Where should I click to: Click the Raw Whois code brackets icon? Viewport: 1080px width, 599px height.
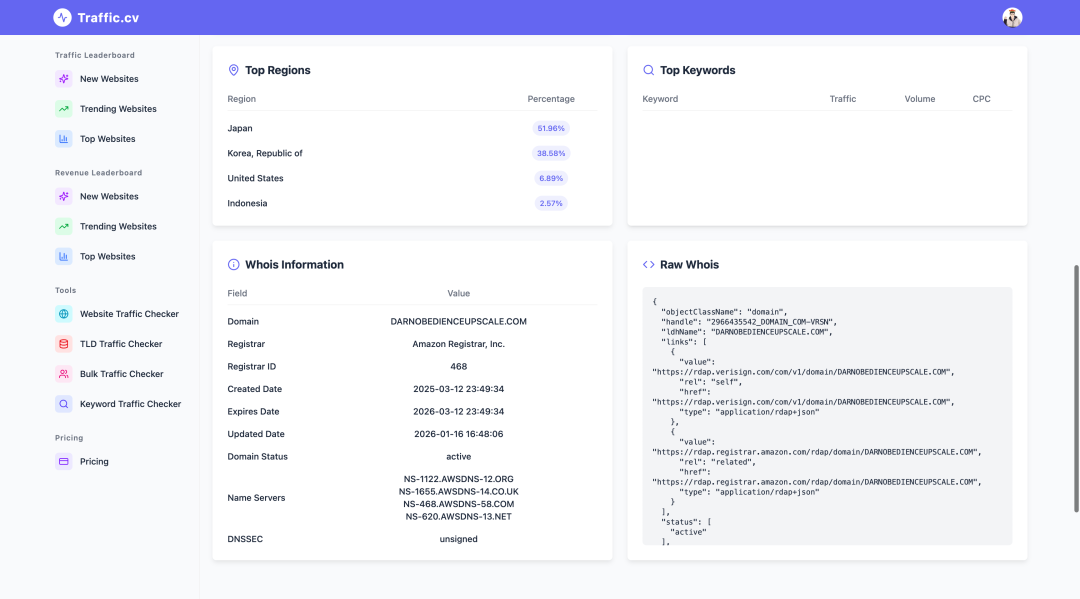coord(648,264)
